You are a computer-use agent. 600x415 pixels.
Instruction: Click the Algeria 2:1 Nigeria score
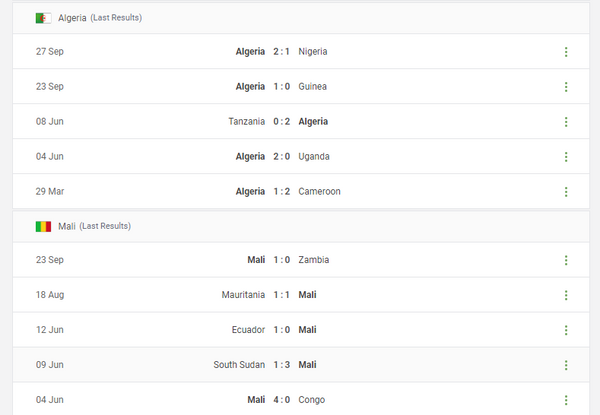pos(281,52)
